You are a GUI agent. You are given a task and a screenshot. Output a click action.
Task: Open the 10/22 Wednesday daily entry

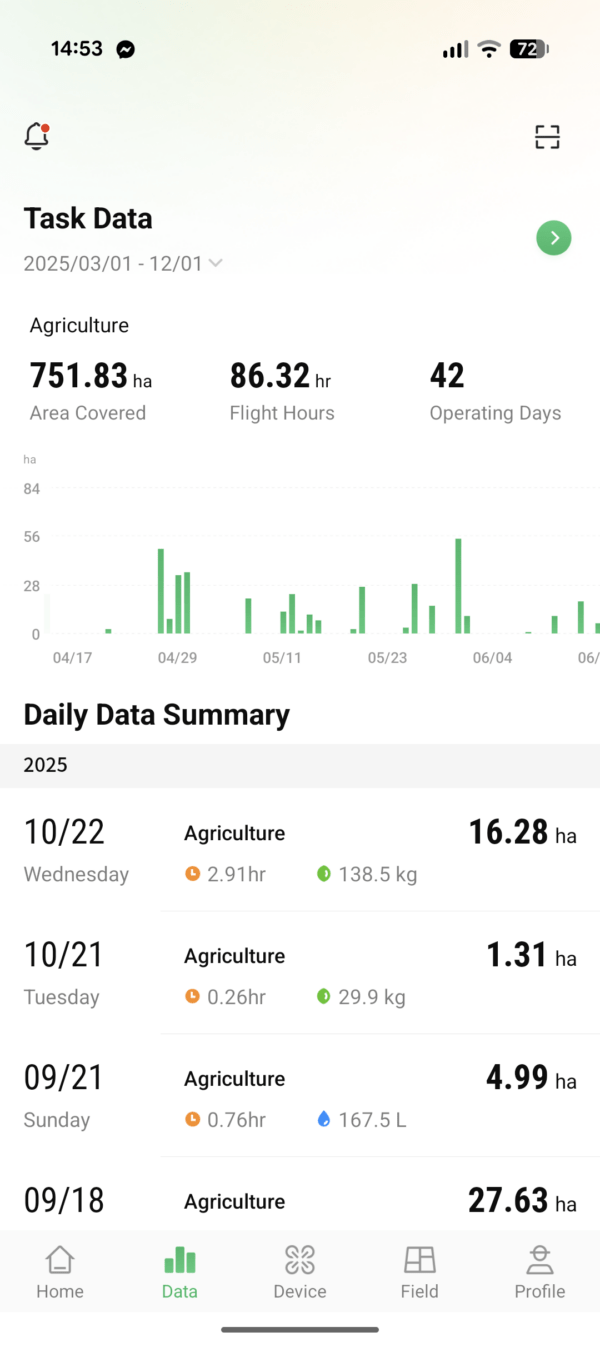click(x=300, y=851)
